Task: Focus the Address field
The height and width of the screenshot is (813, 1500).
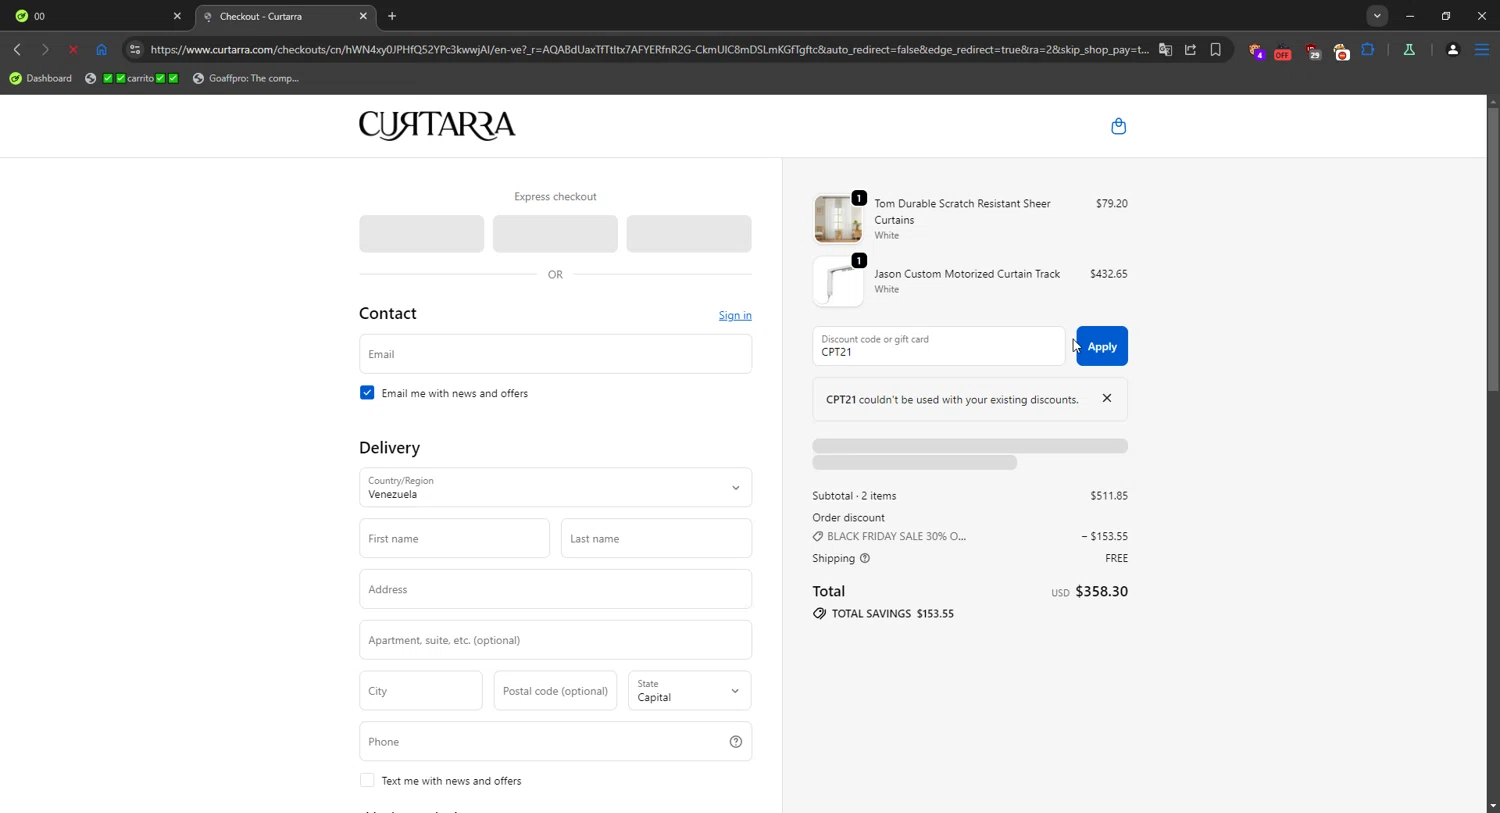Action: tap(555, 589)
